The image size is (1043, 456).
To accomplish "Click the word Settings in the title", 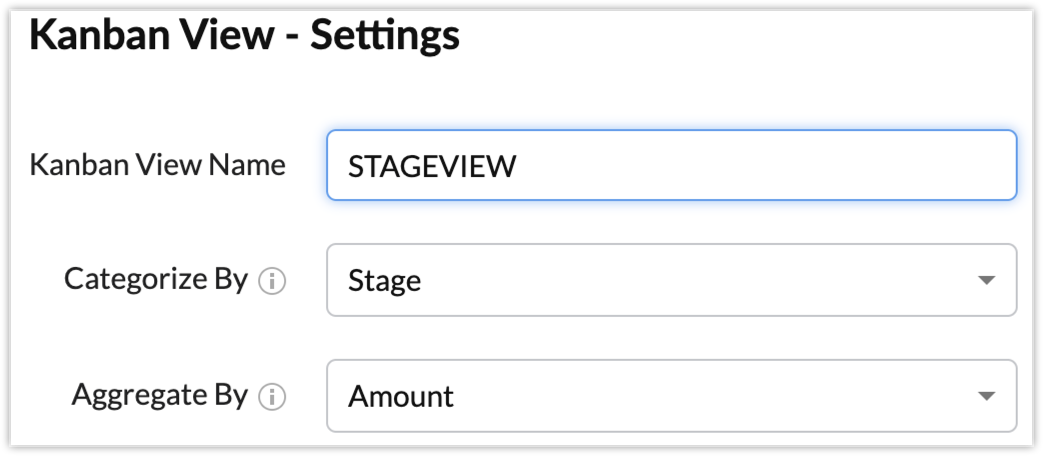I will point(384,36).
